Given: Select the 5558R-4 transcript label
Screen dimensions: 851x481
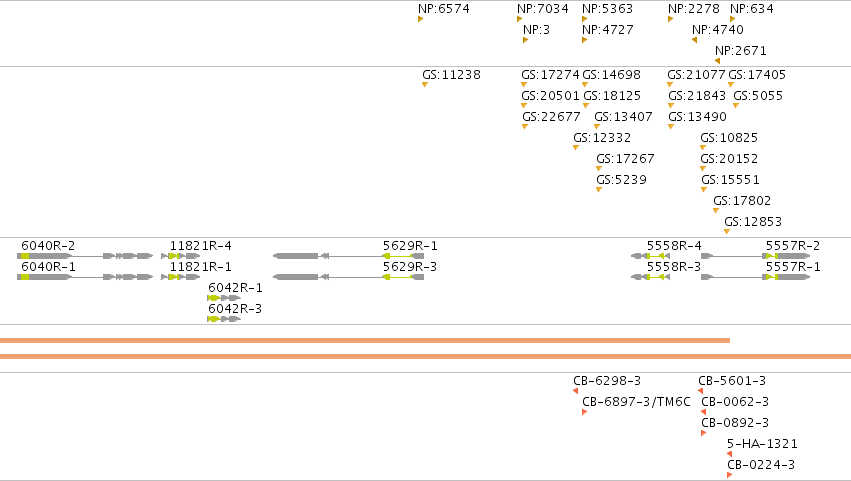Looking at the screenshot, I should pos(674,246).
